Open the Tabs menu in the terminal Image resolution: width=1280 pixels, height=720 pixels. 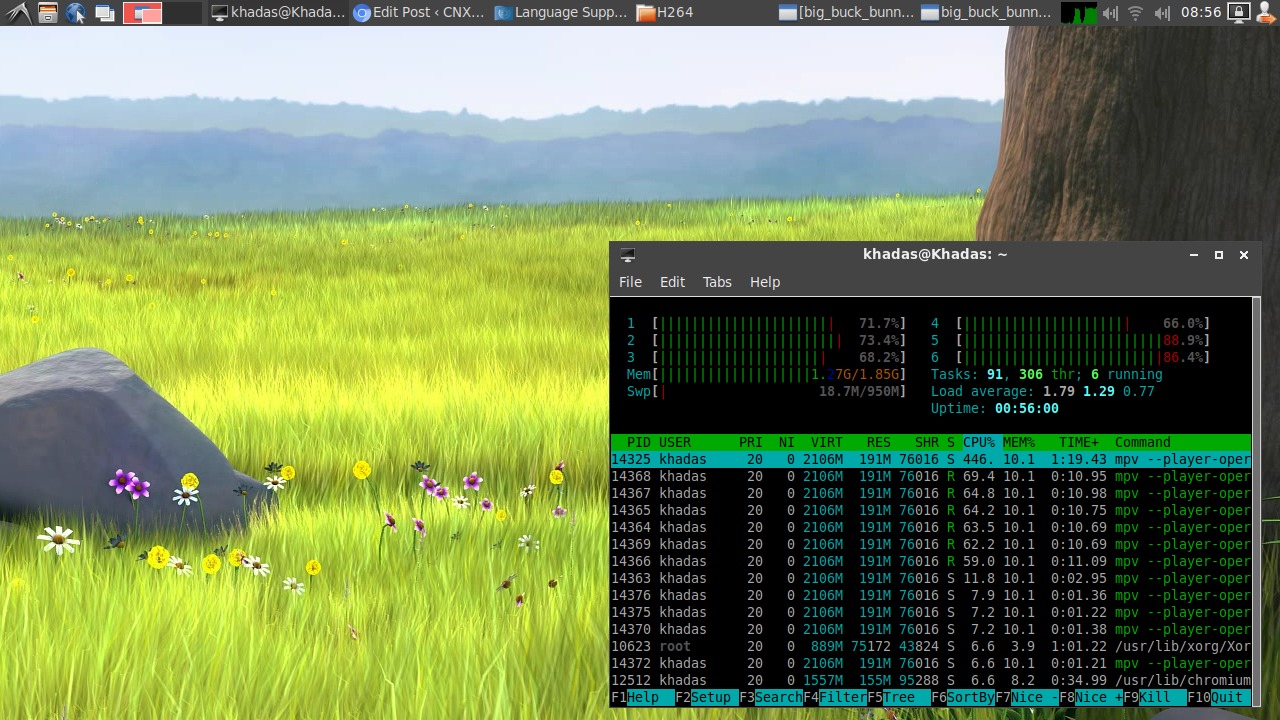(717, 282)
